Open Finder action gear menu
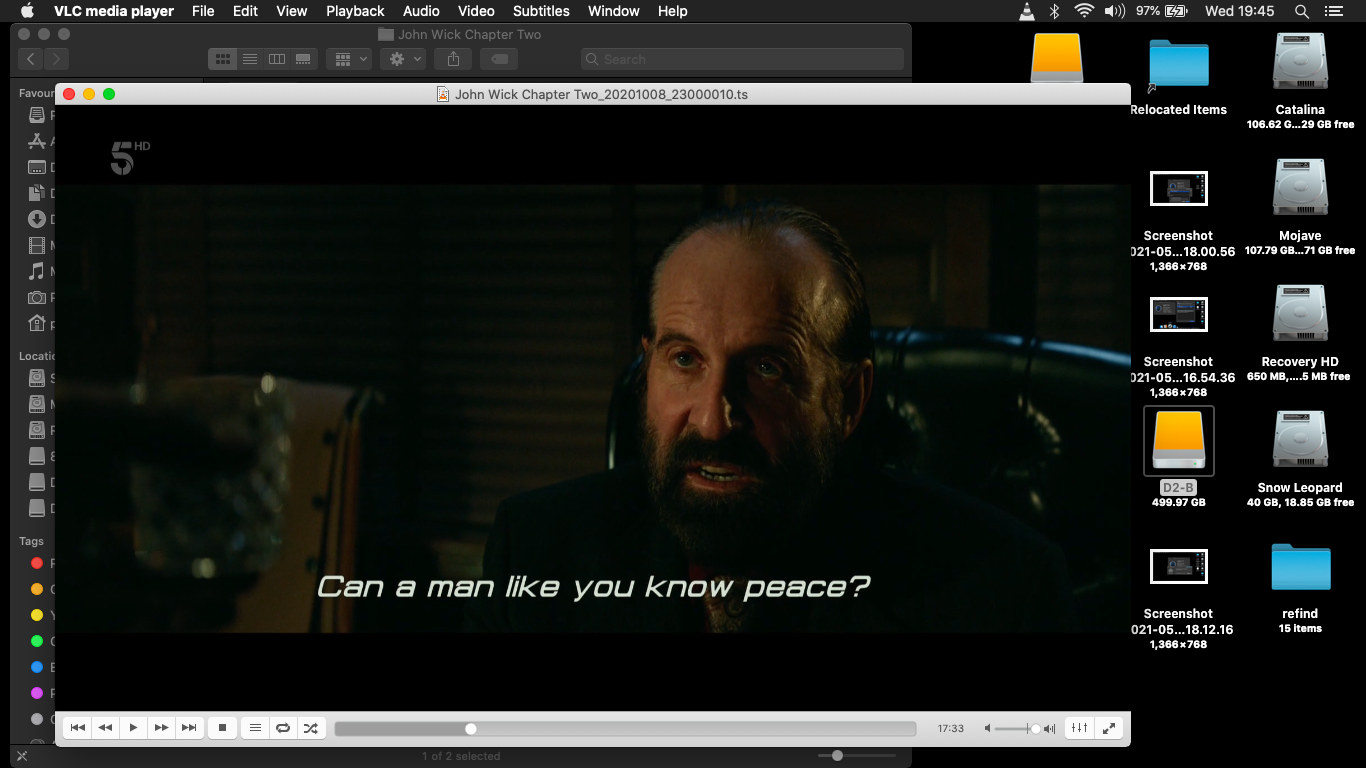This screenshot has width=1366, height=768. pyautogui.click(x=404, y=59)
